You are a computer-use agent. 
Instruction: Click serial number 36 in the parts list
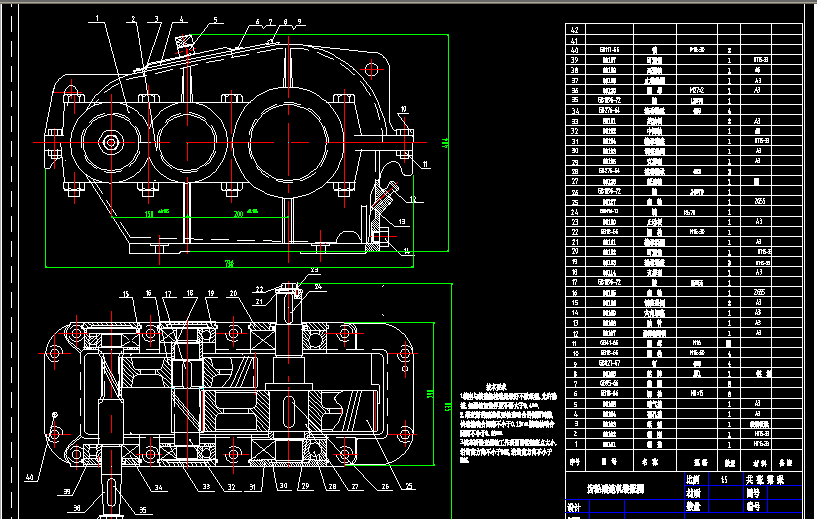tap(575, 90)
